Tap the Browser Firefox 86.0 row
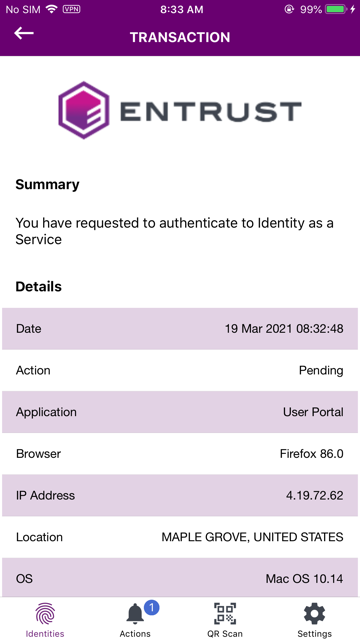Screen dimensions: 360x640 (x=180, y=453)
